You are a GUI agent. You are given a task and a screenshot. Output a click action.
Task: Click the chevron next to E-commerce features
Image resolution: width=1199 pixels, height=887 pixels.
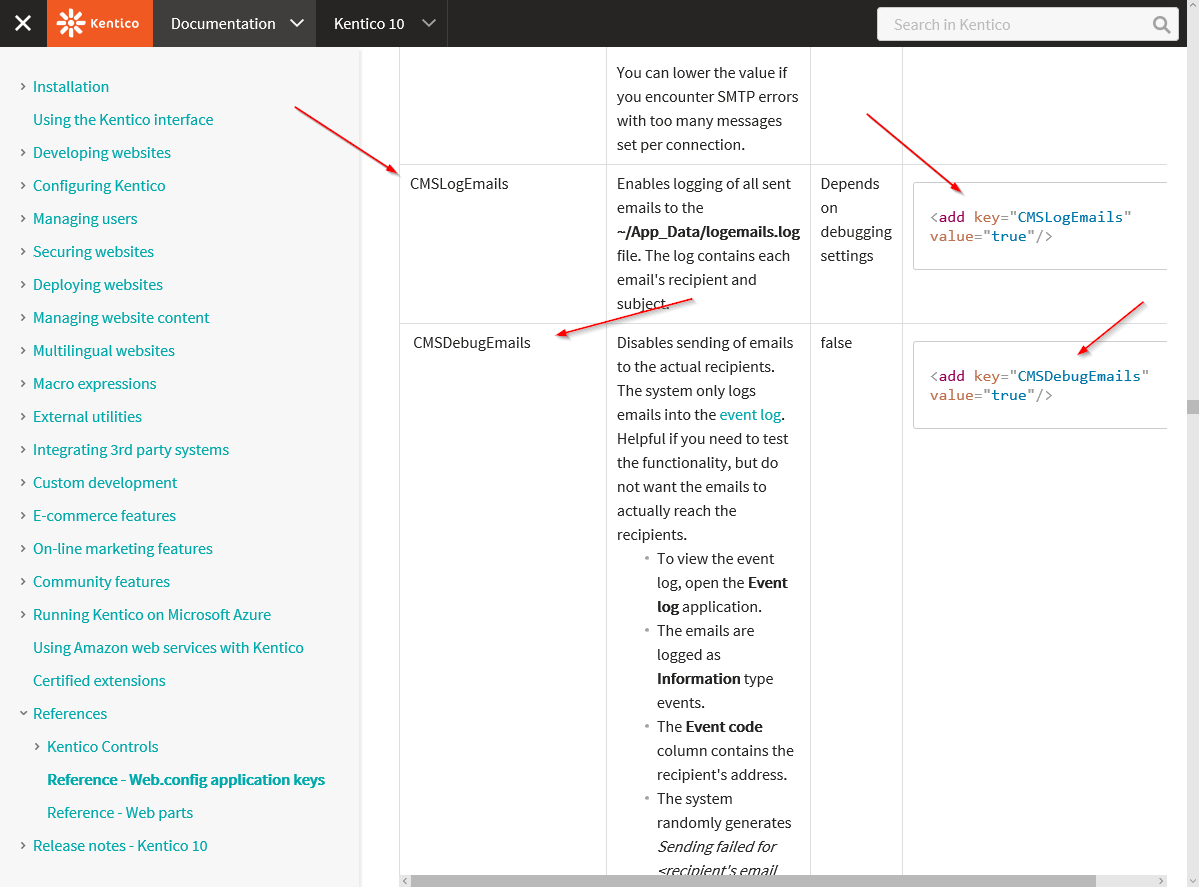(x=23, y=515)
